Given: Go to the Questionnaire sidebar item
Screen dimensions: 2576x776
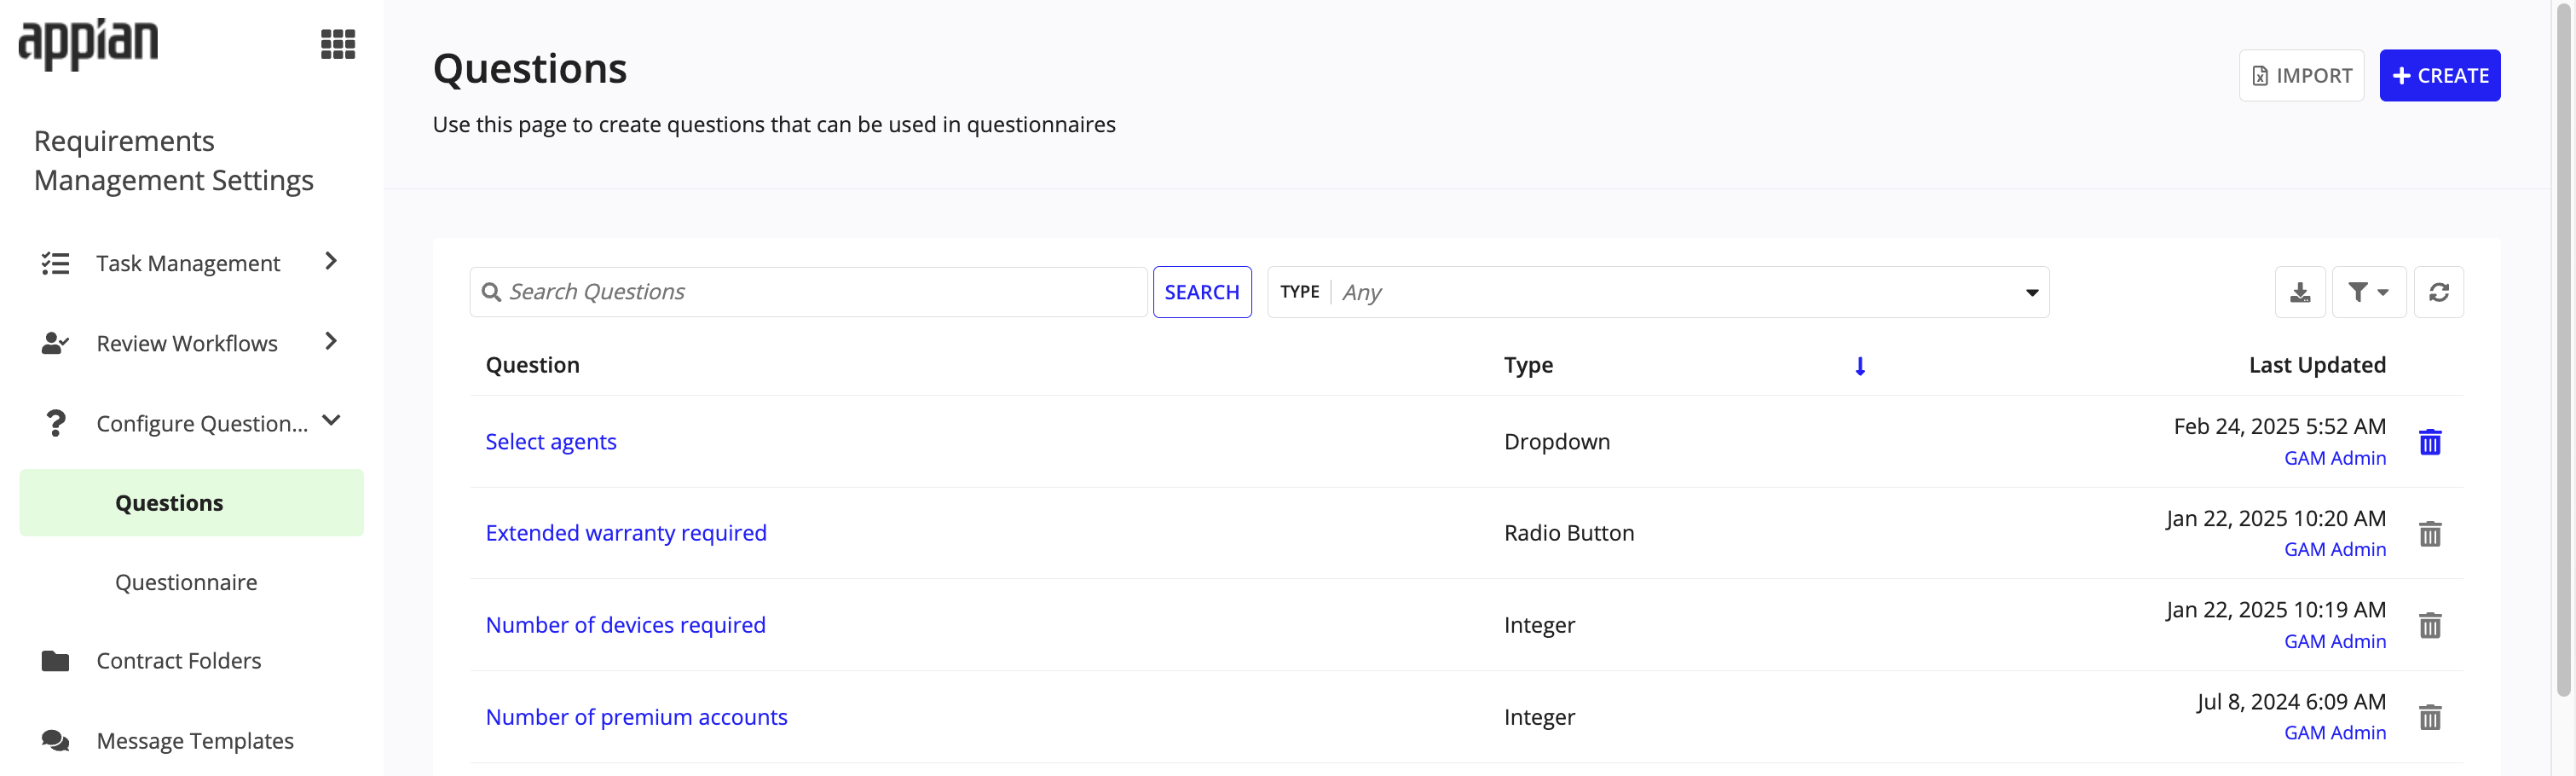Looking at the screenshot, I should click(x=186, y=582).
